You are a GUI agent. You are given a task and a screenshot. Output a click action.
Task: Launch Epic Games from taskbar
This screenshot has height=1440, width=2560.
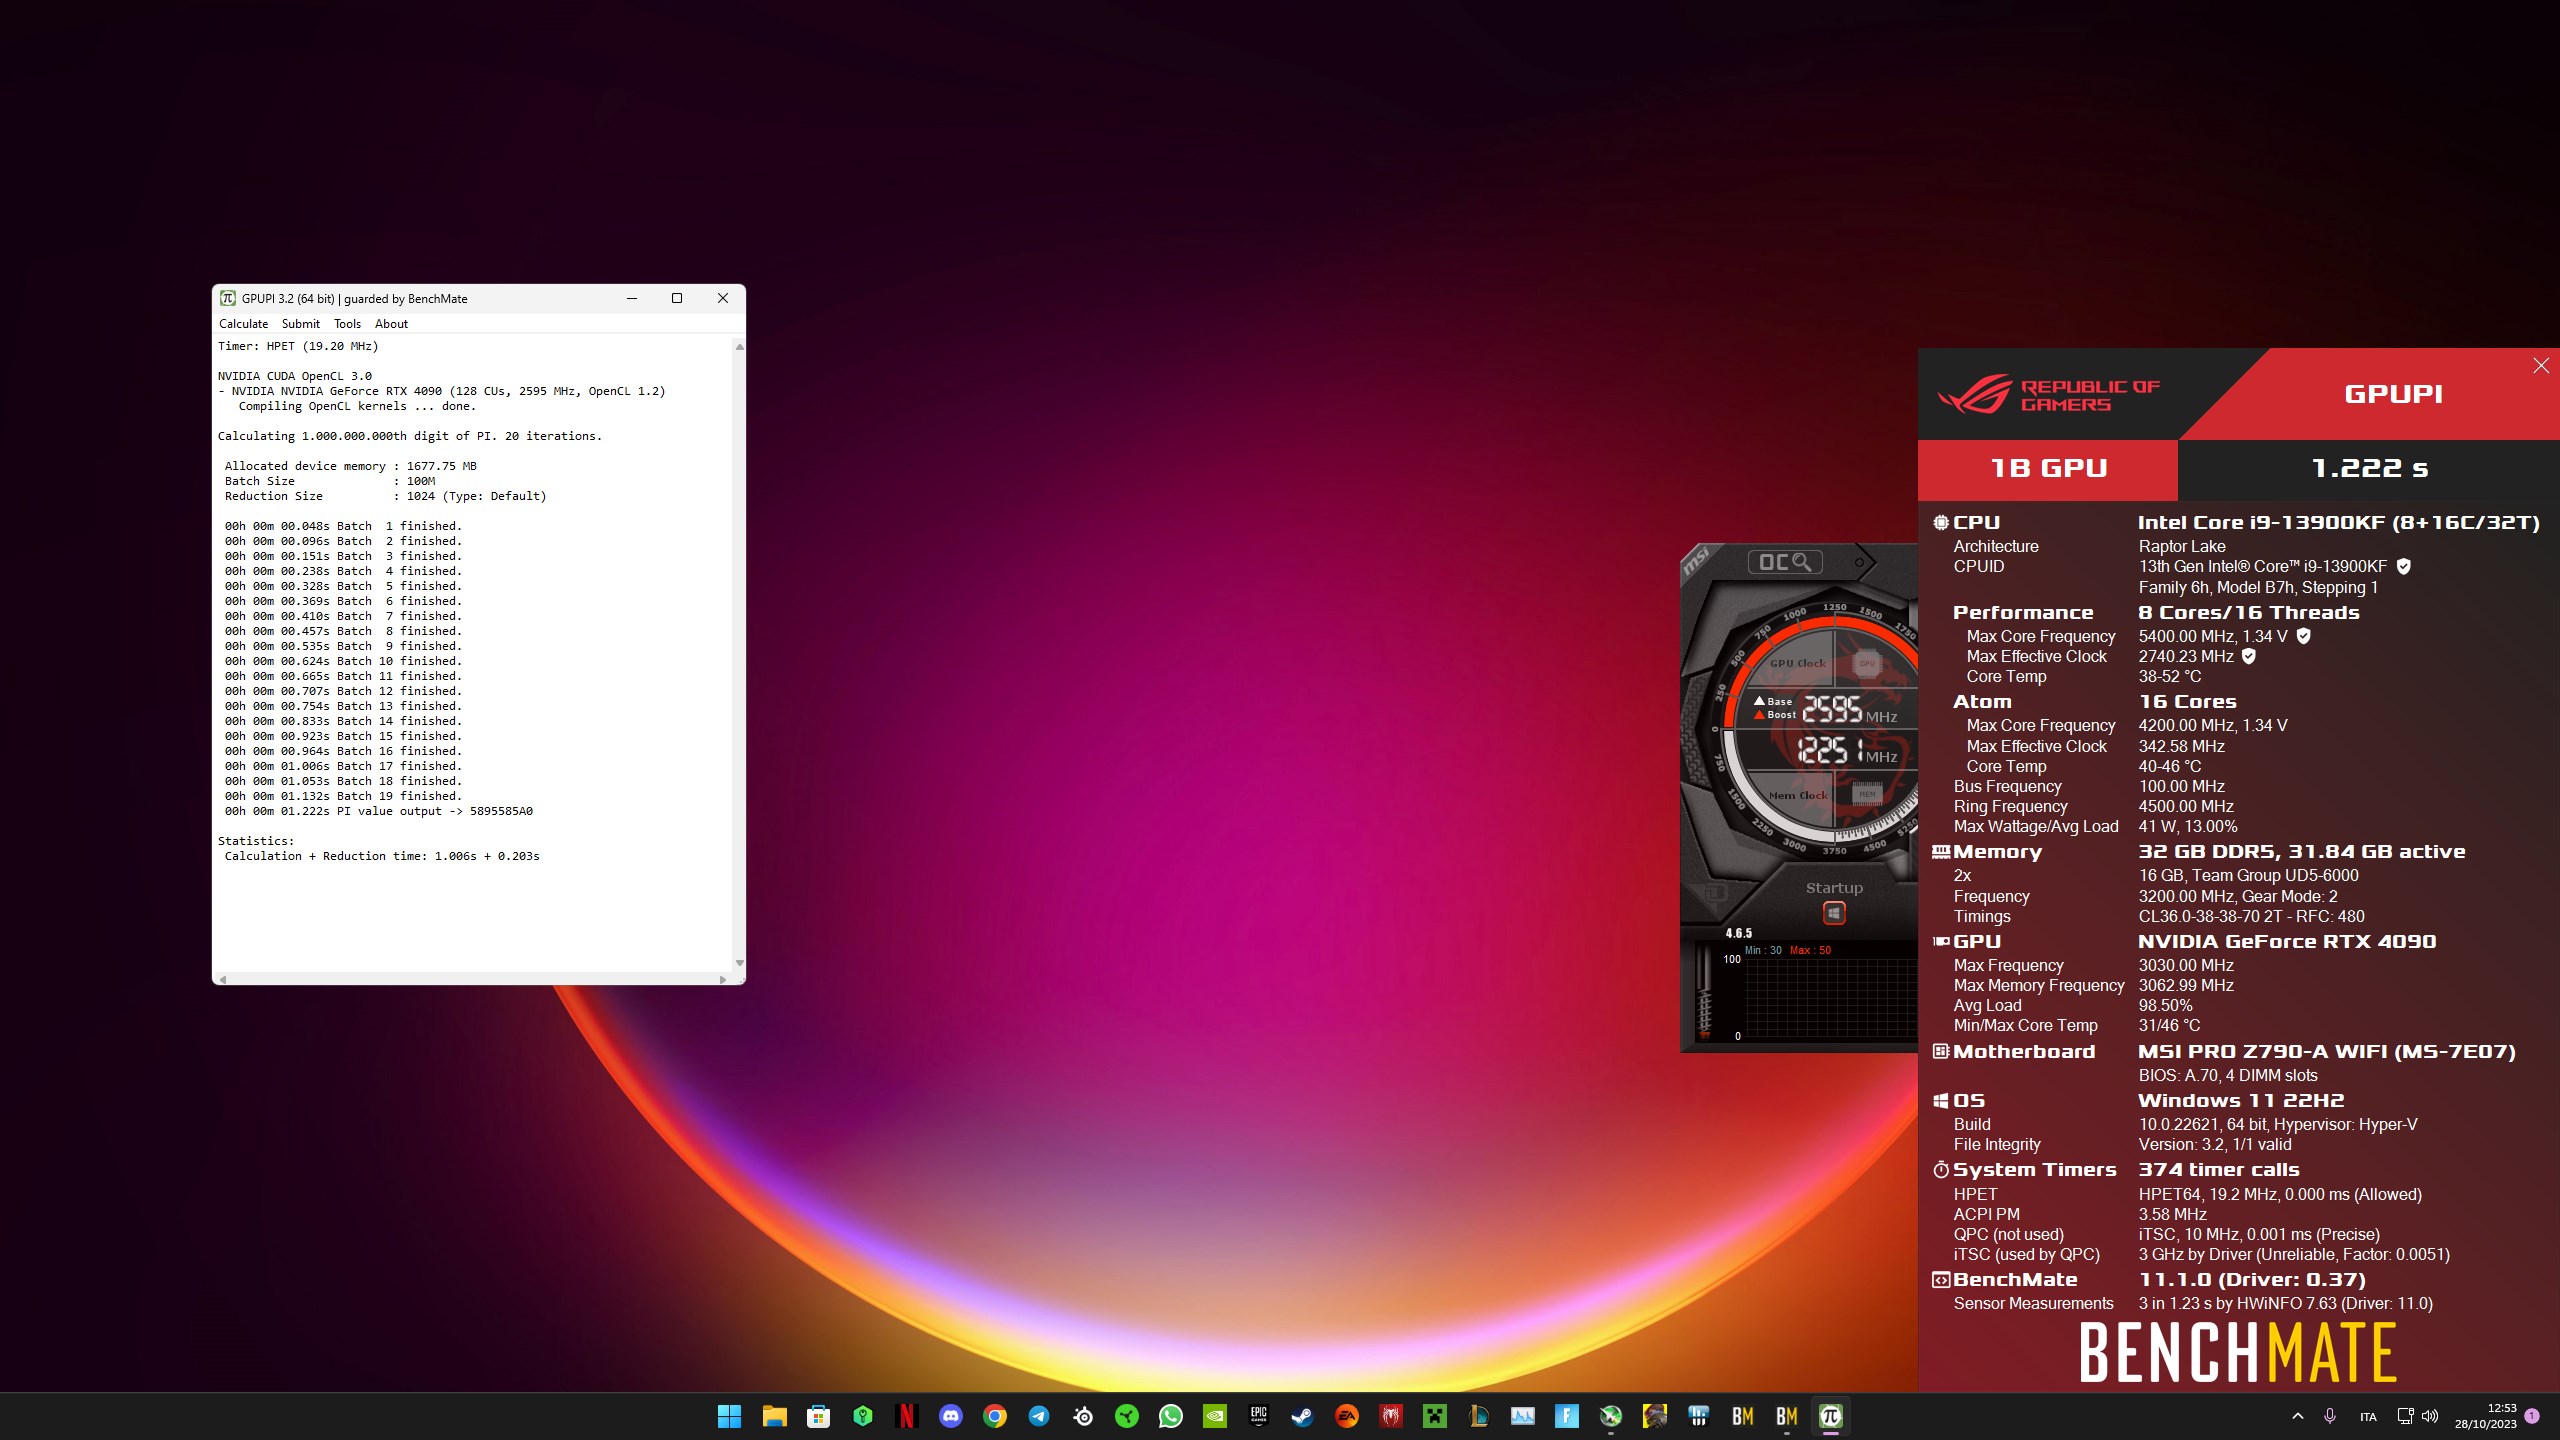pyautogui.click(x=1258, y=1416)
